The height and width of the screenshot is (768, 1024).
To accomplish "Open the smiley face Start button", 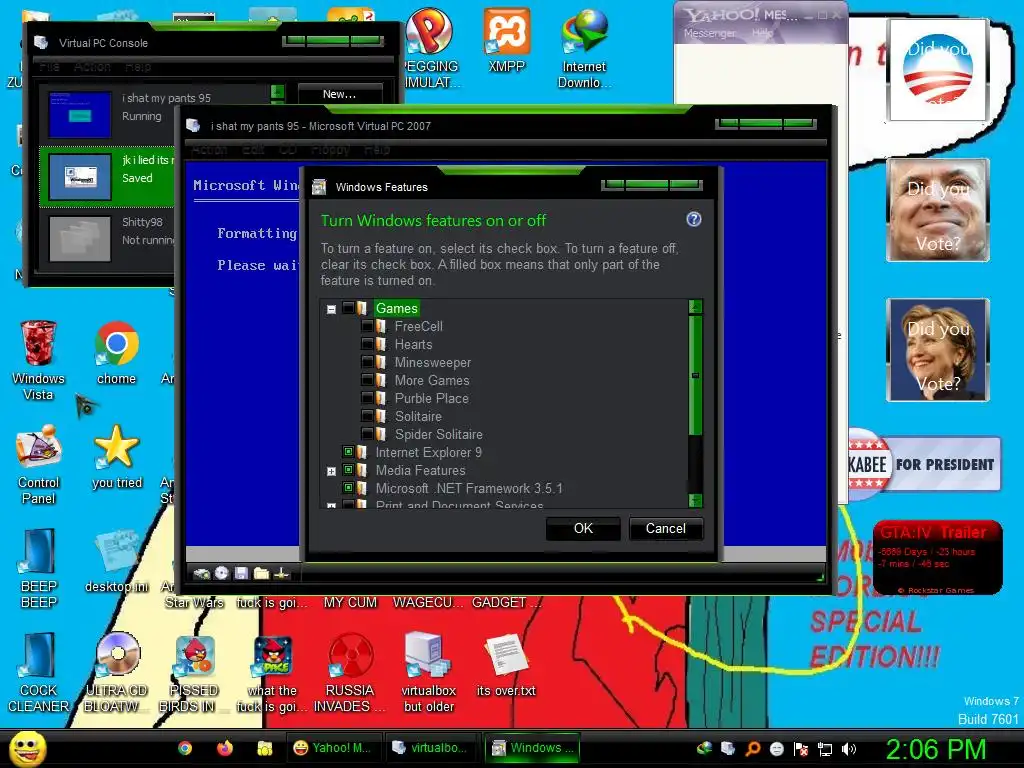I will click(27, 748).
